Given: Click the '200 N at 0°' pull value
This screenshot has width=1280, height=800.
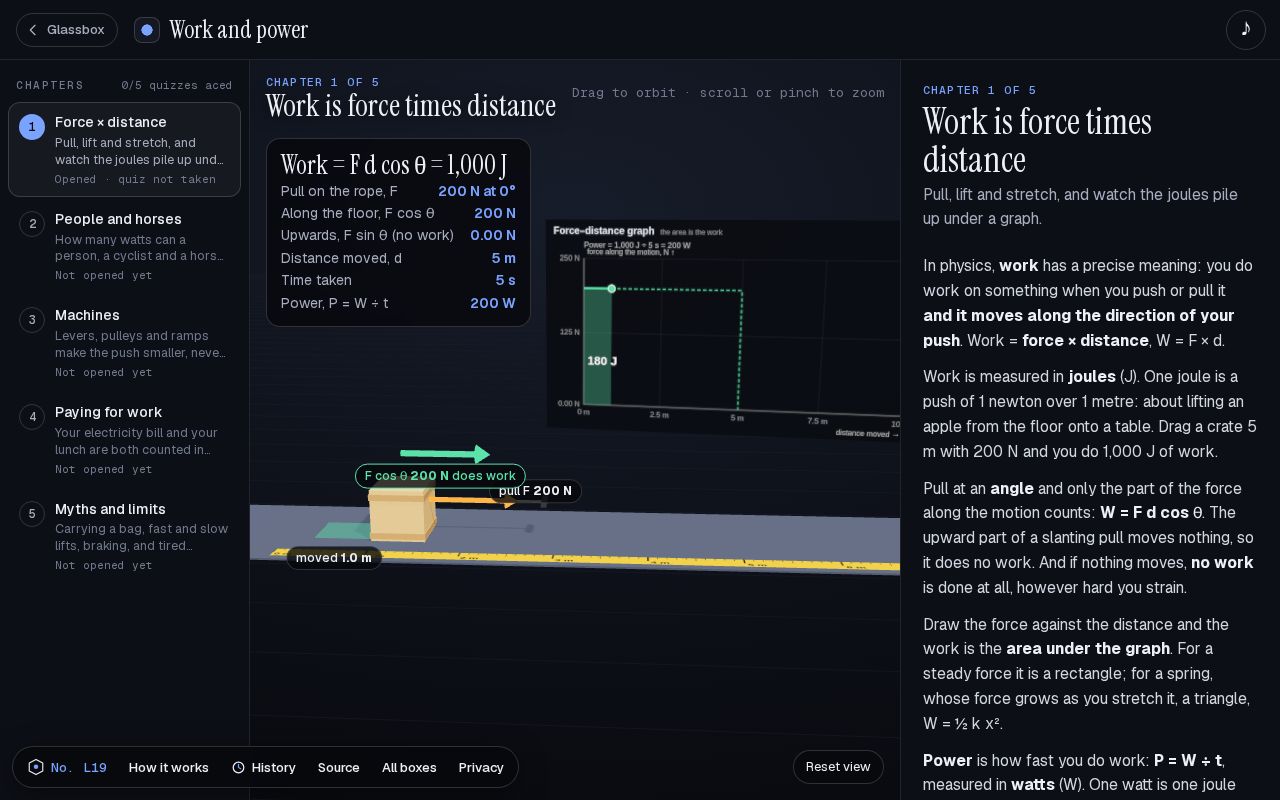Looking at the screenshot, I should pos(477,191).
